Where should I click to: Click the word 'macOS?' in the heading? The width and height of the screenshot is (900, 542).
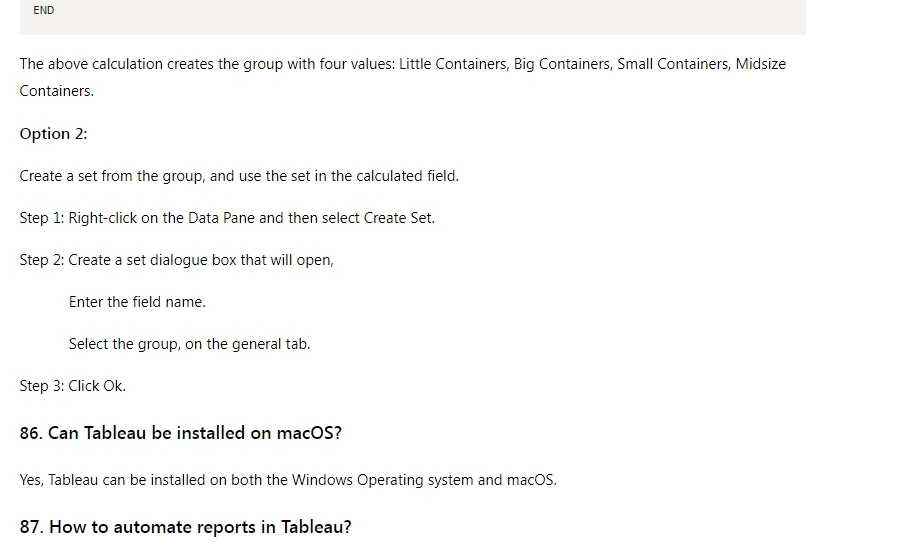309,433
